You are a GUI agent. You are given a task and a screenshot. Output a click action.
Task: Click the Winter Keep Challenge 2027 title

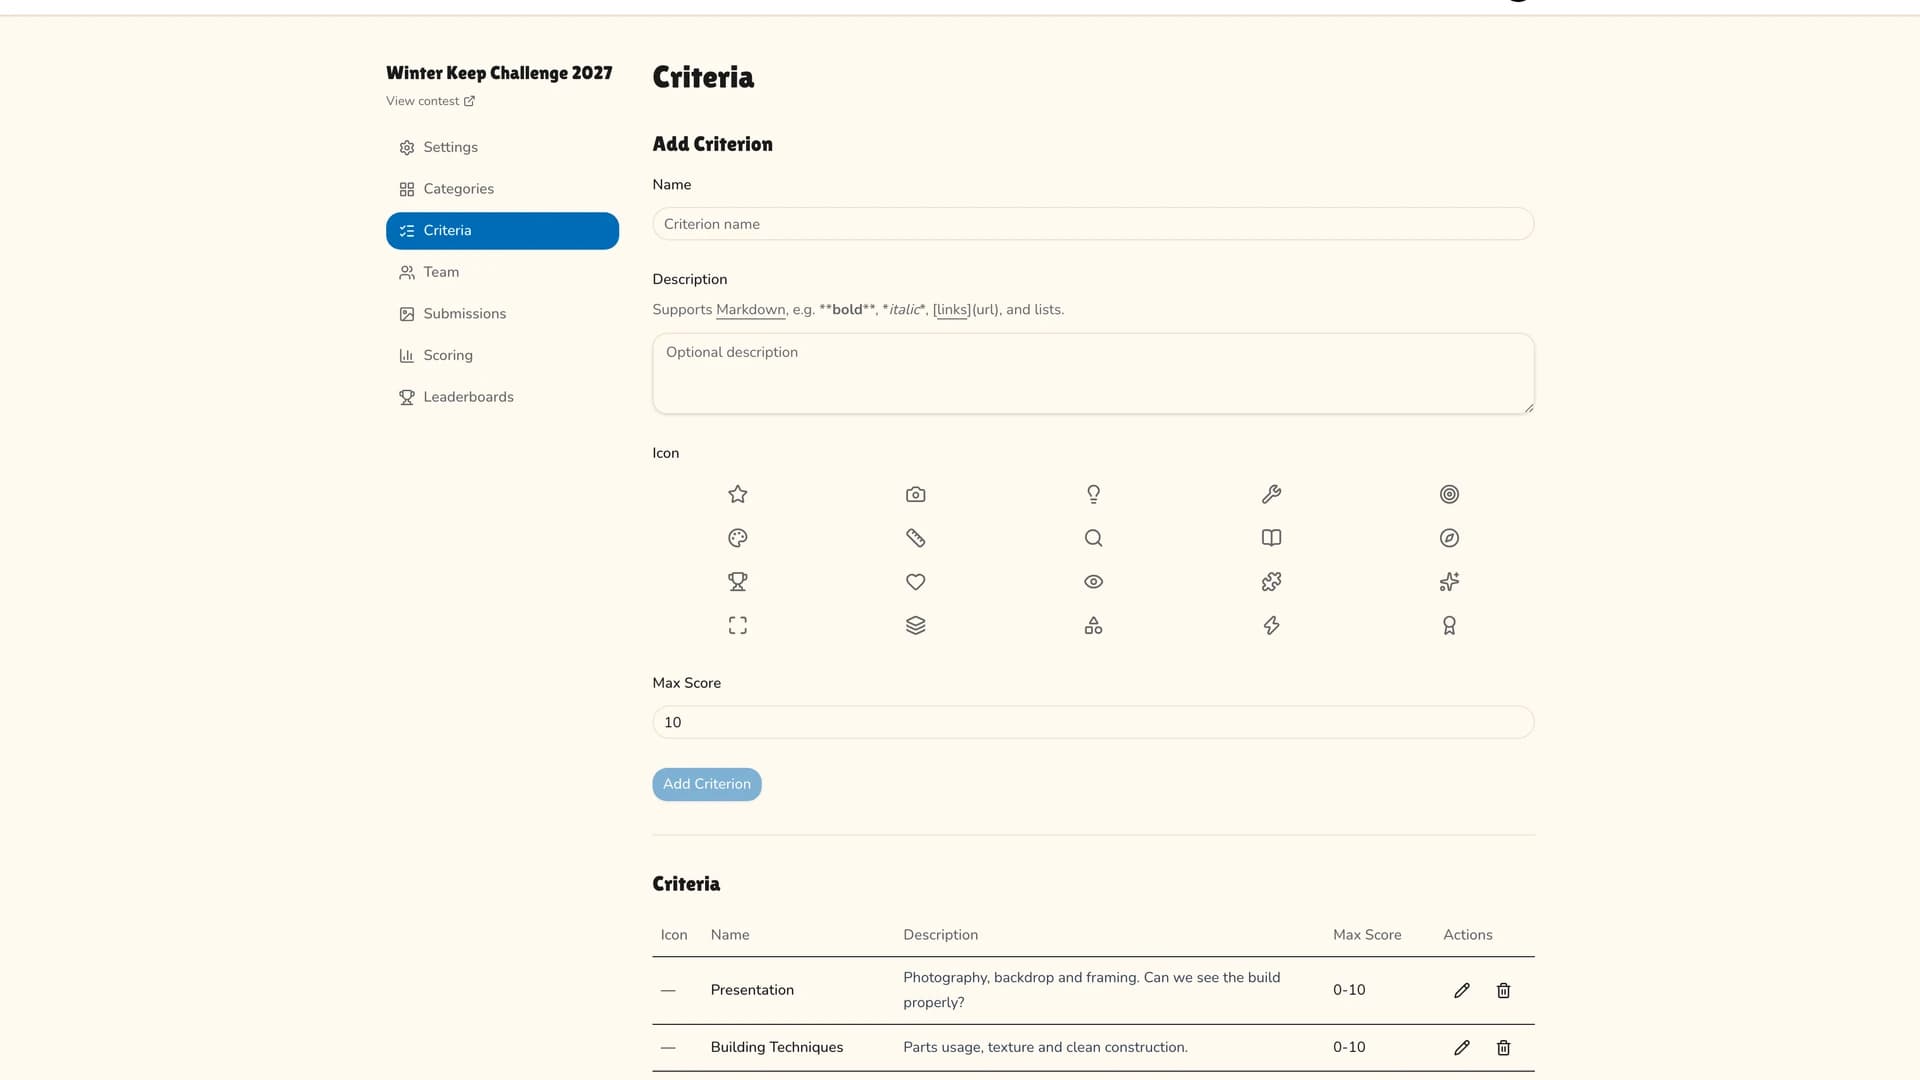pos(499,73)
